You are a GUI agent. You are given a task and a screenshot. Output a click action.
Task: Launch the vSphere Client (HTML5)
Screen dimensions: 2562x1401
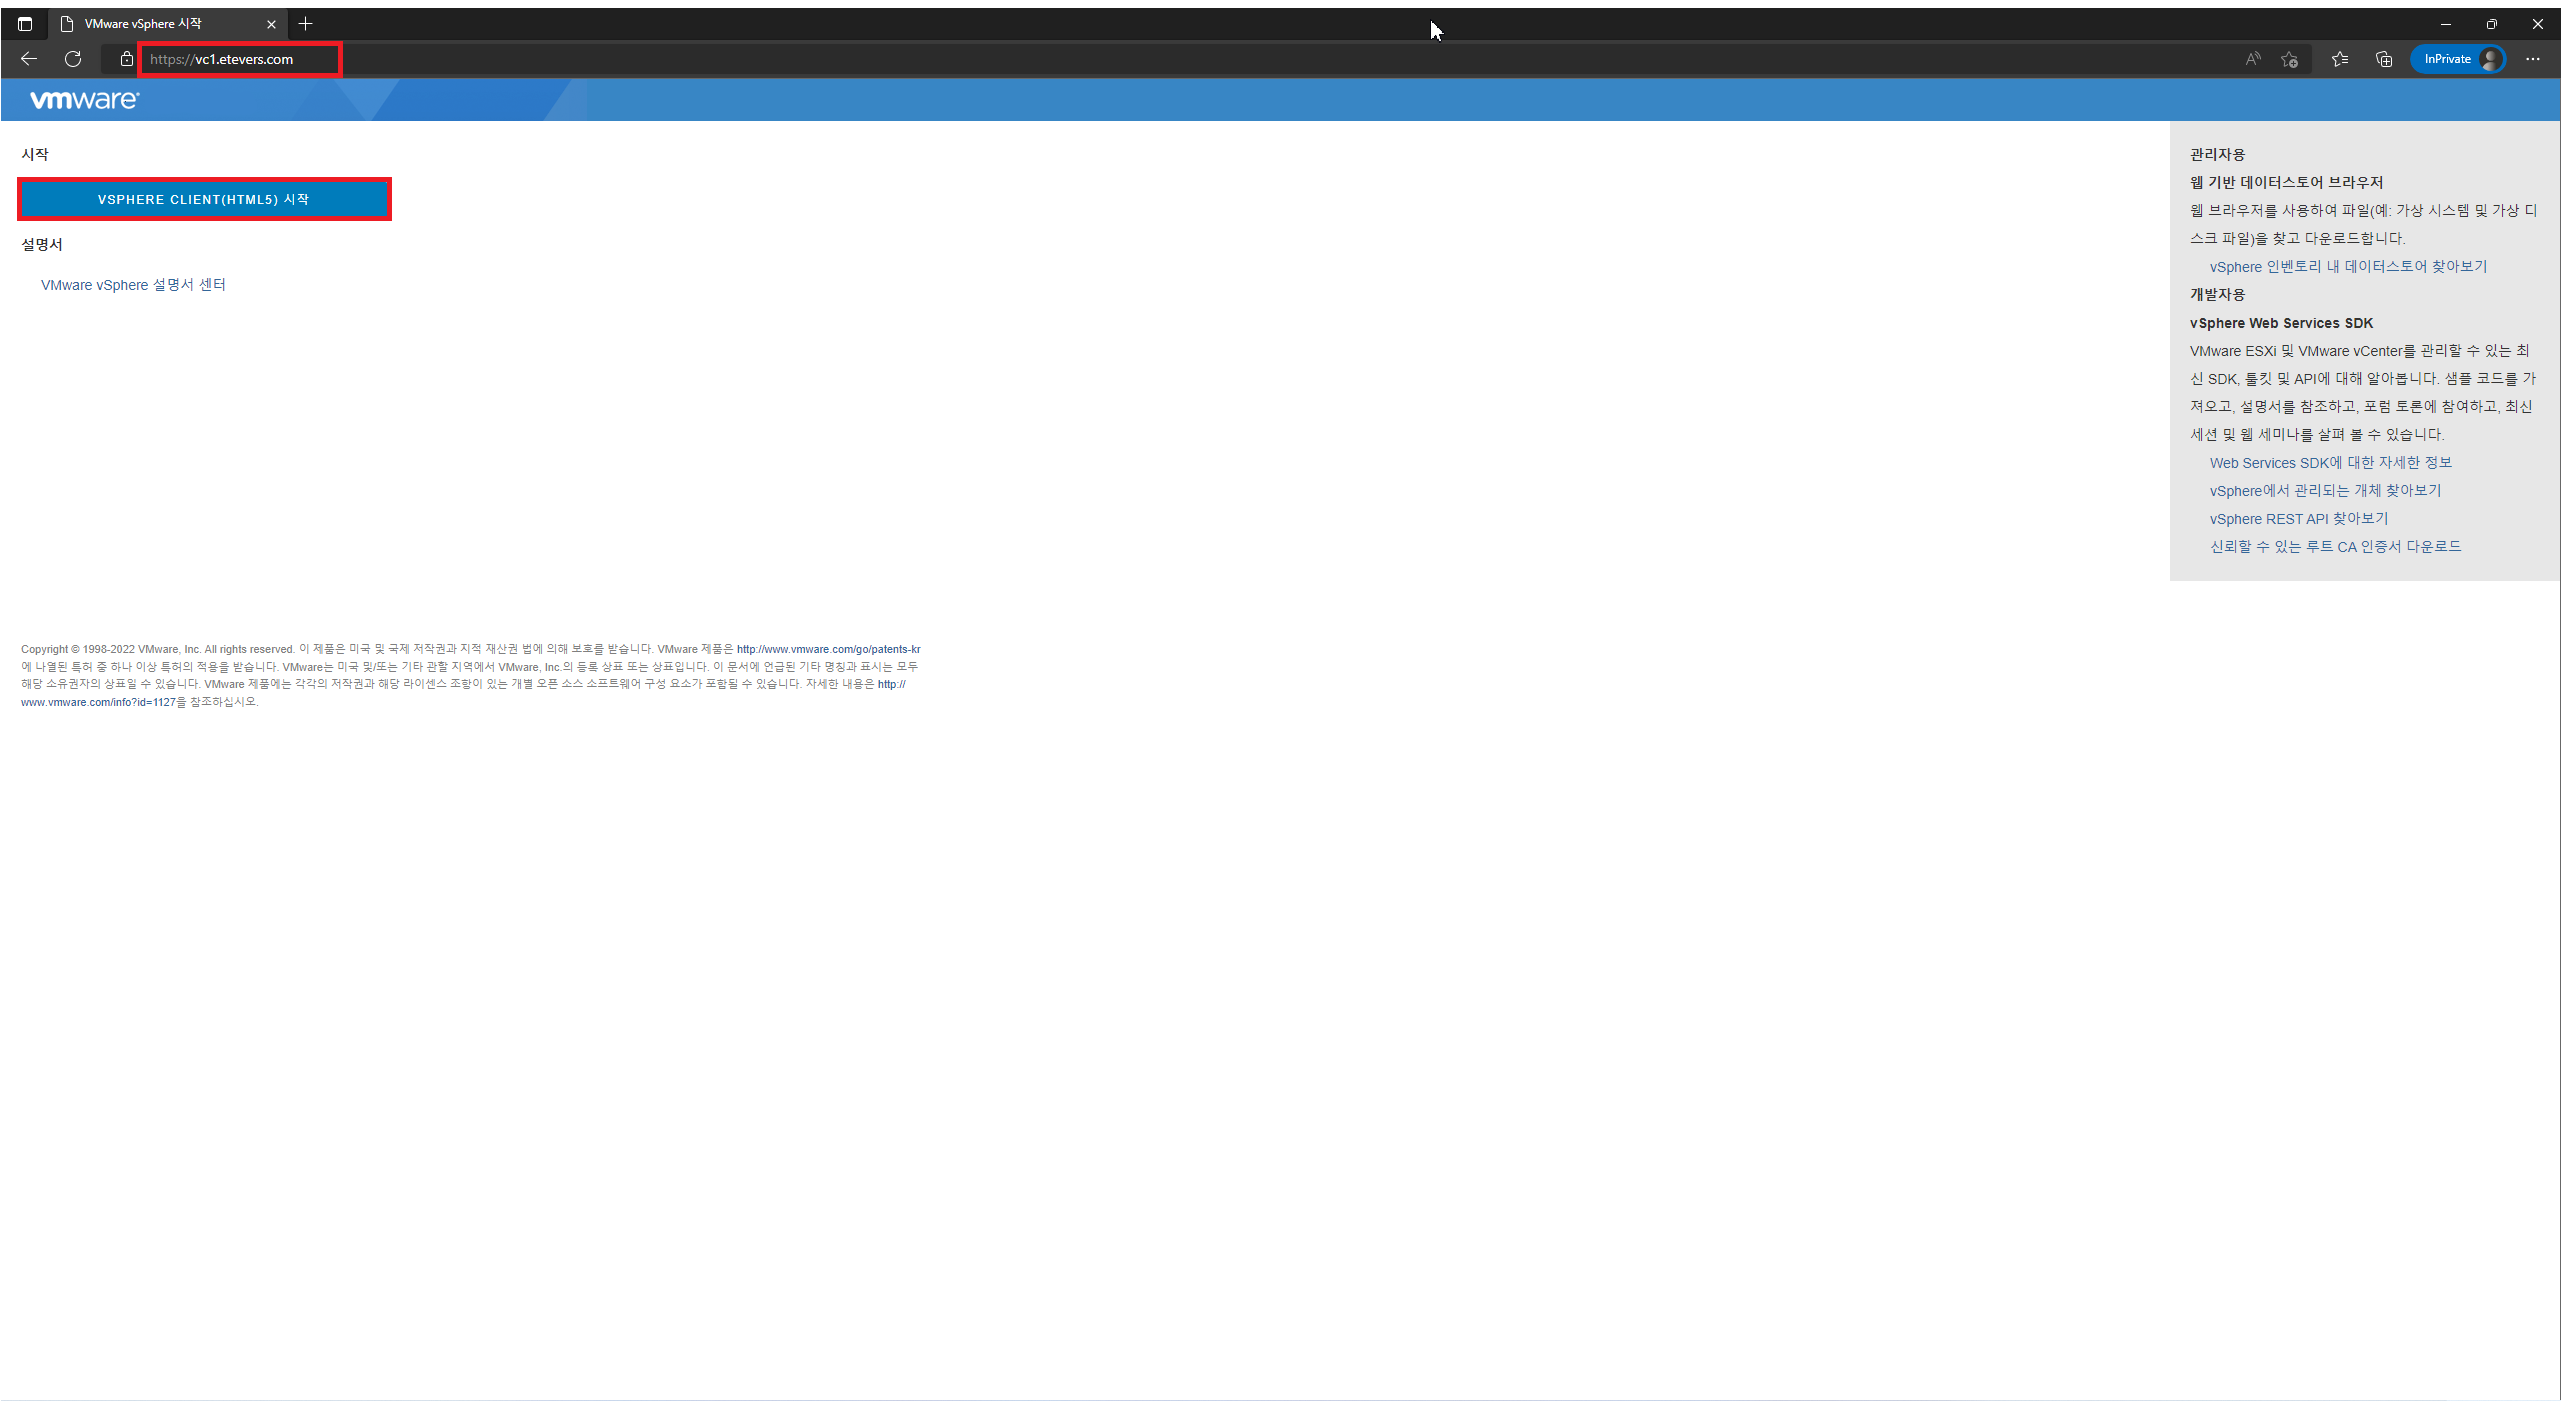[x=204, y=199]
